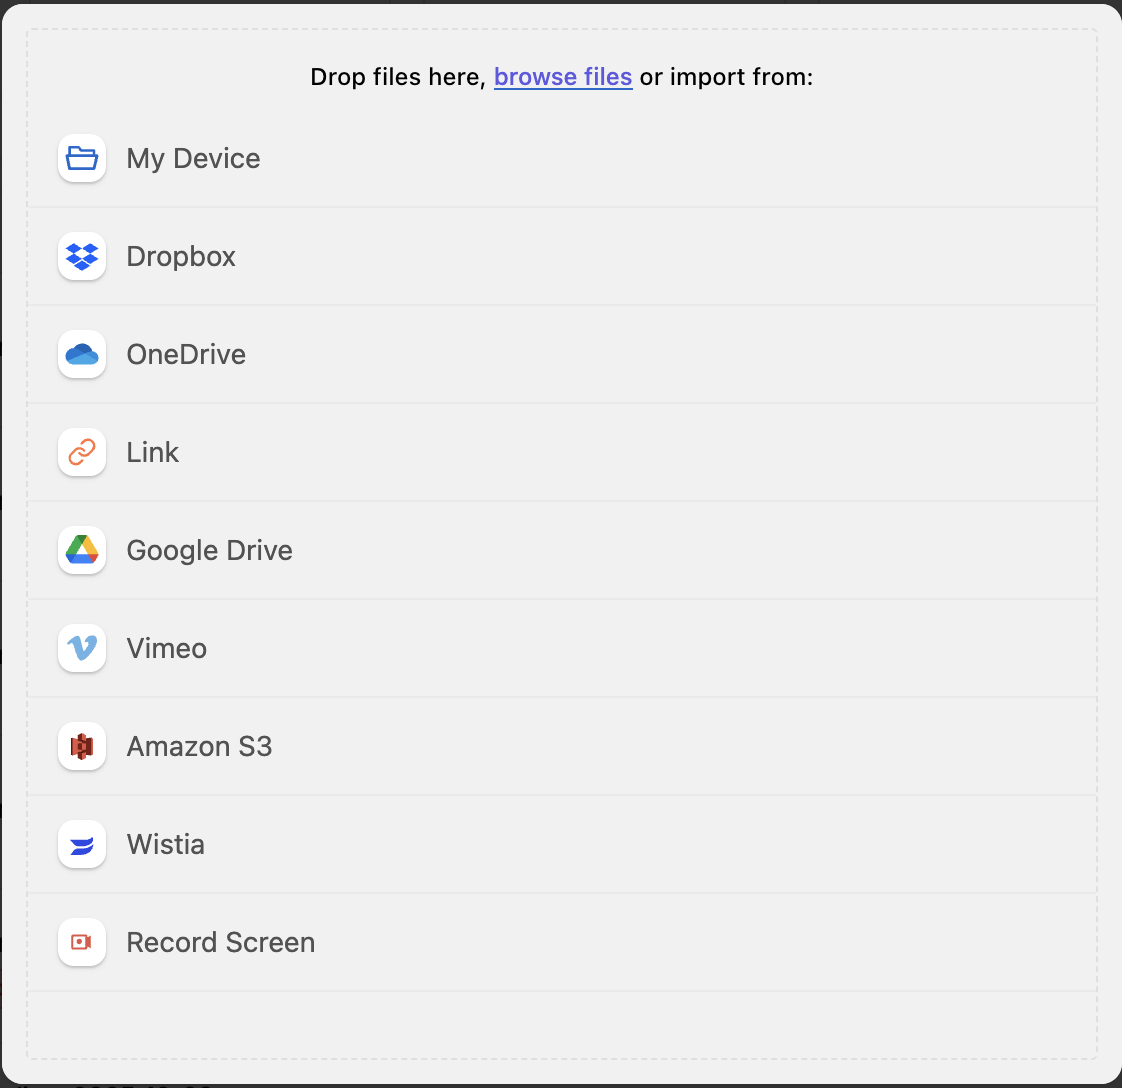The height and width of the screenshot is (1088, 1122).
Task: Click the My Device folder icon
Action: click(82, 158)
